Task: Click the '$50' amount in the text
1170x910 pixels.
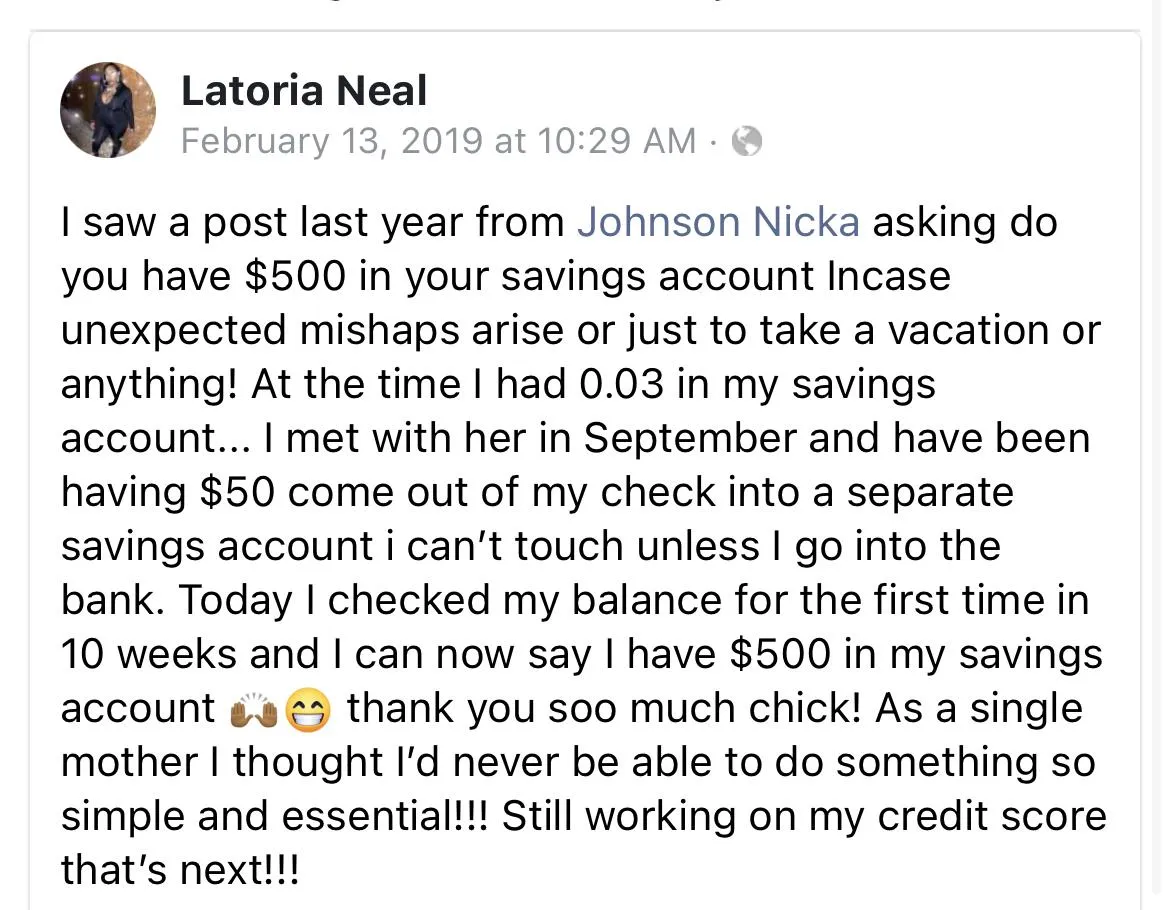Action: tap(237, 492)
